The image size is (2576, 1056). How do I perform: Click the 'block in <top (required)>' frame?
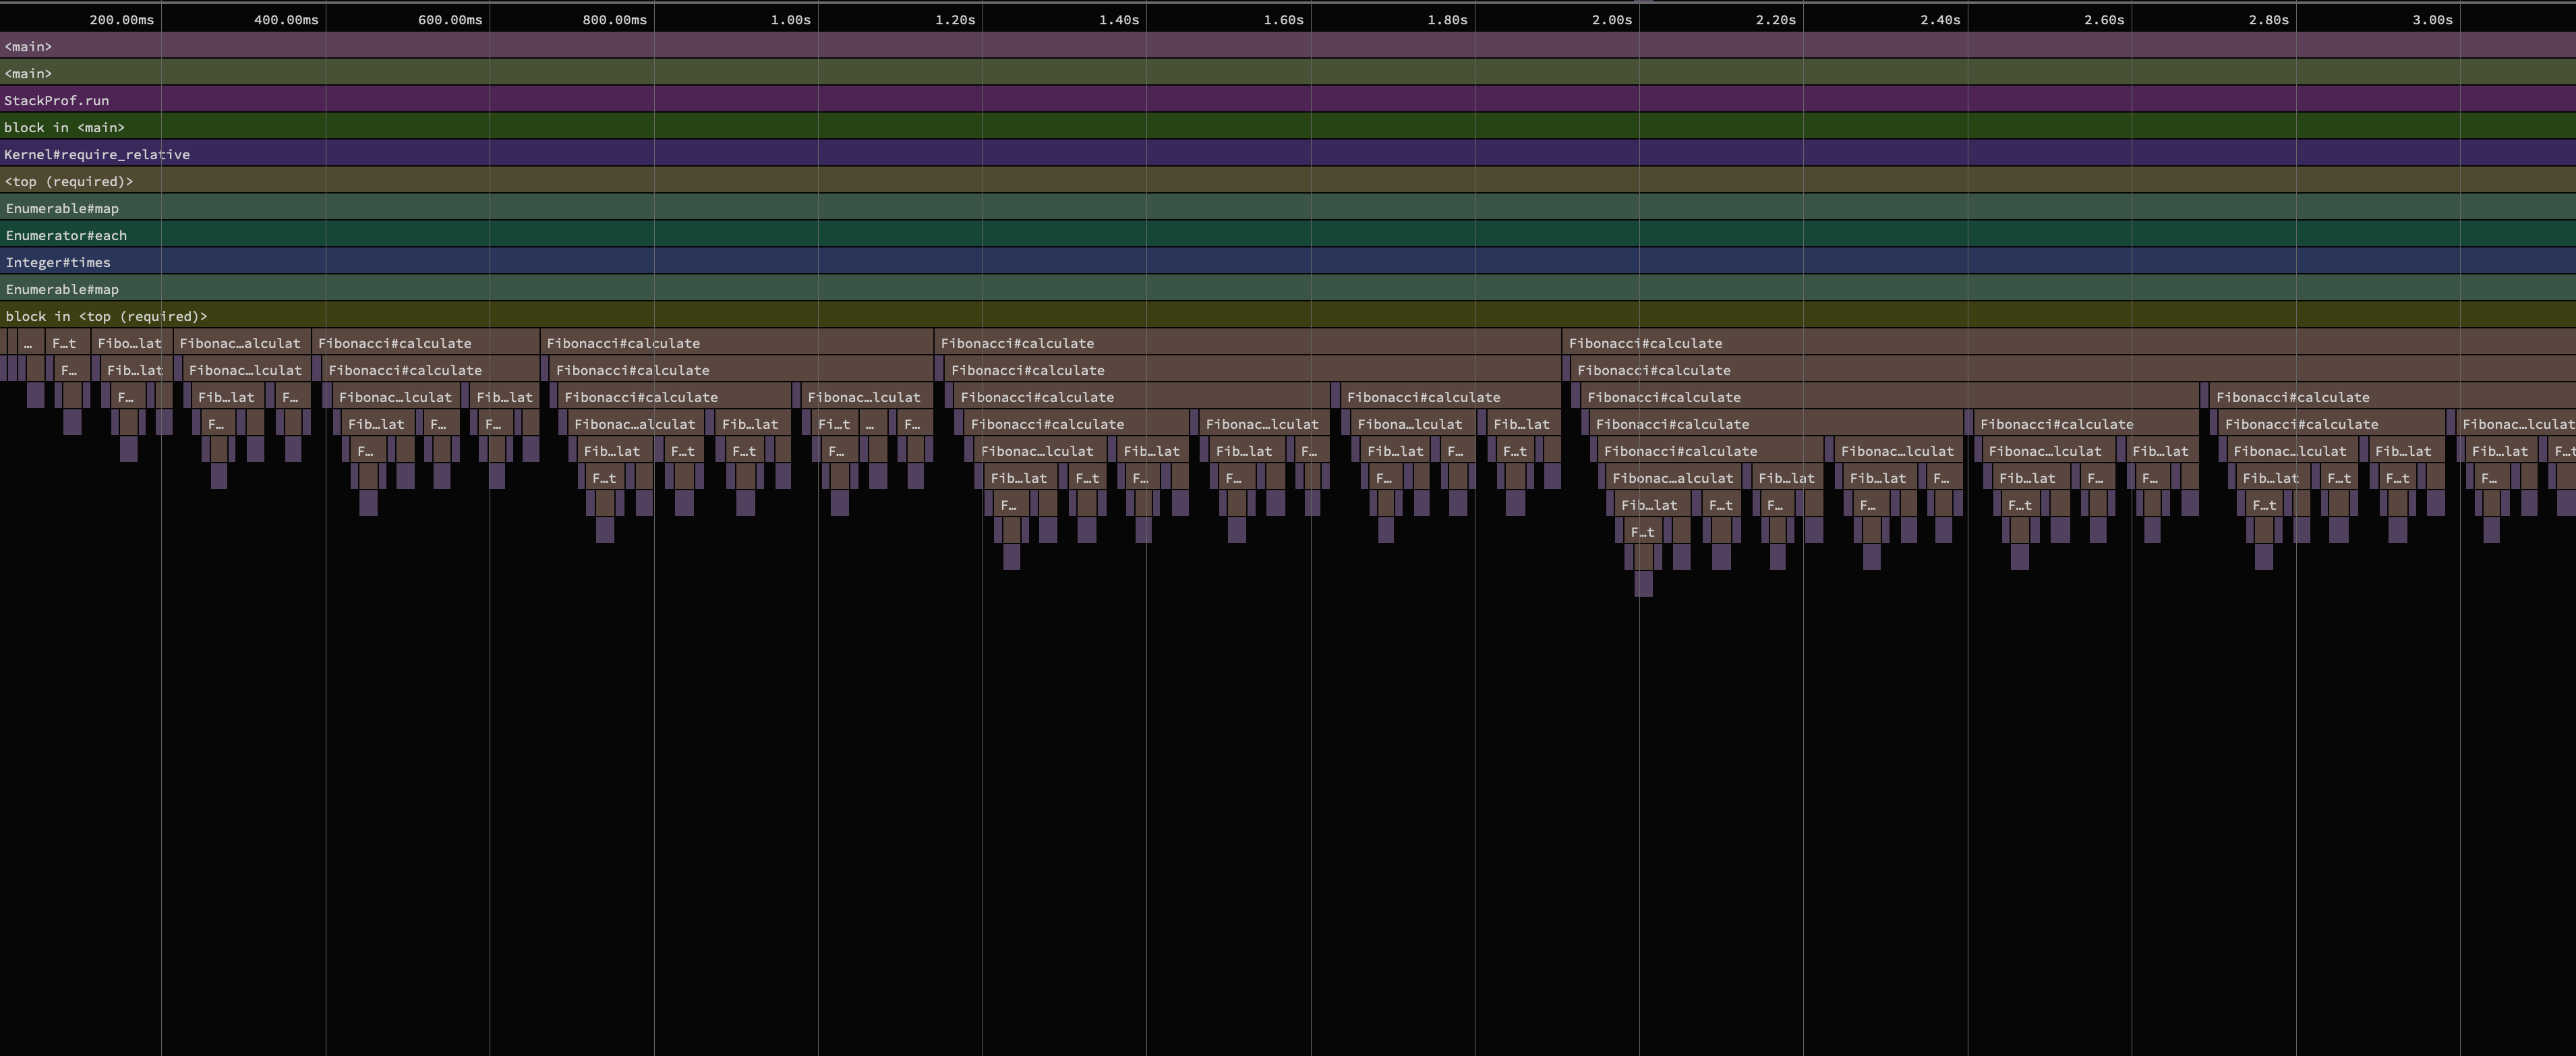click(1288, 315)
